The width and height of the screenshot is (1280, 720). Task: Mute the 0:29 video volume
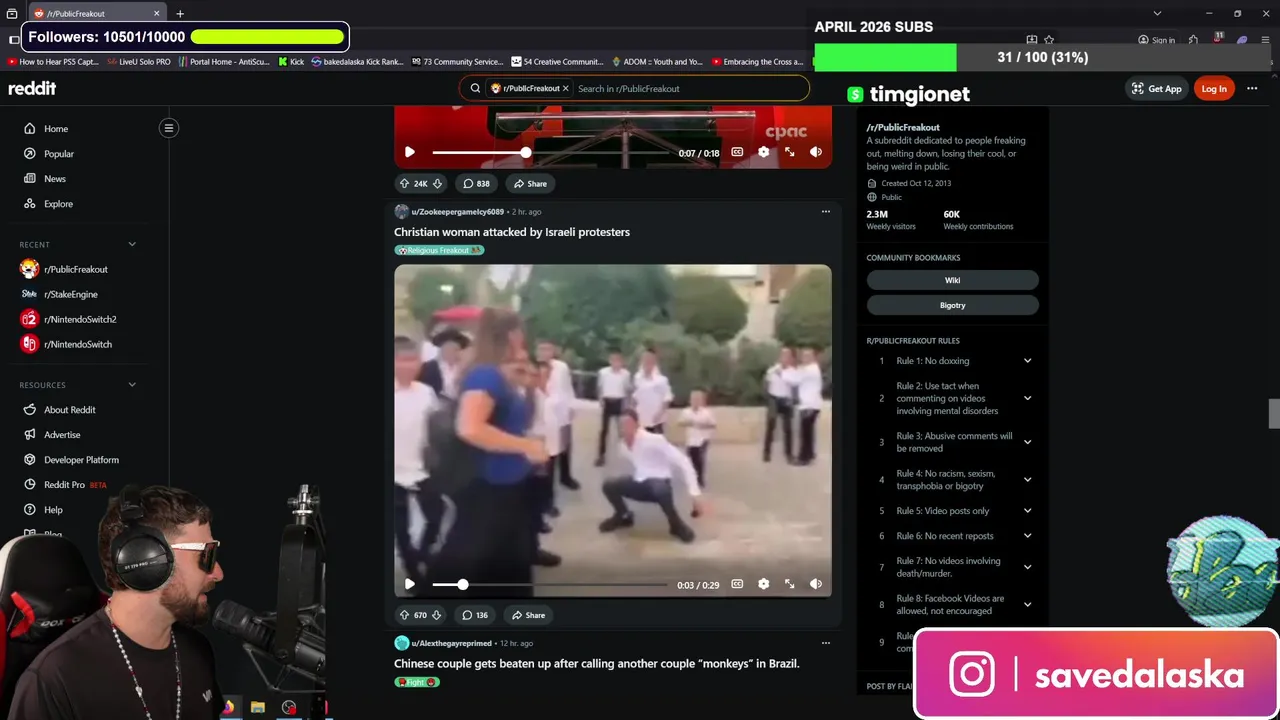click(815, 584)
